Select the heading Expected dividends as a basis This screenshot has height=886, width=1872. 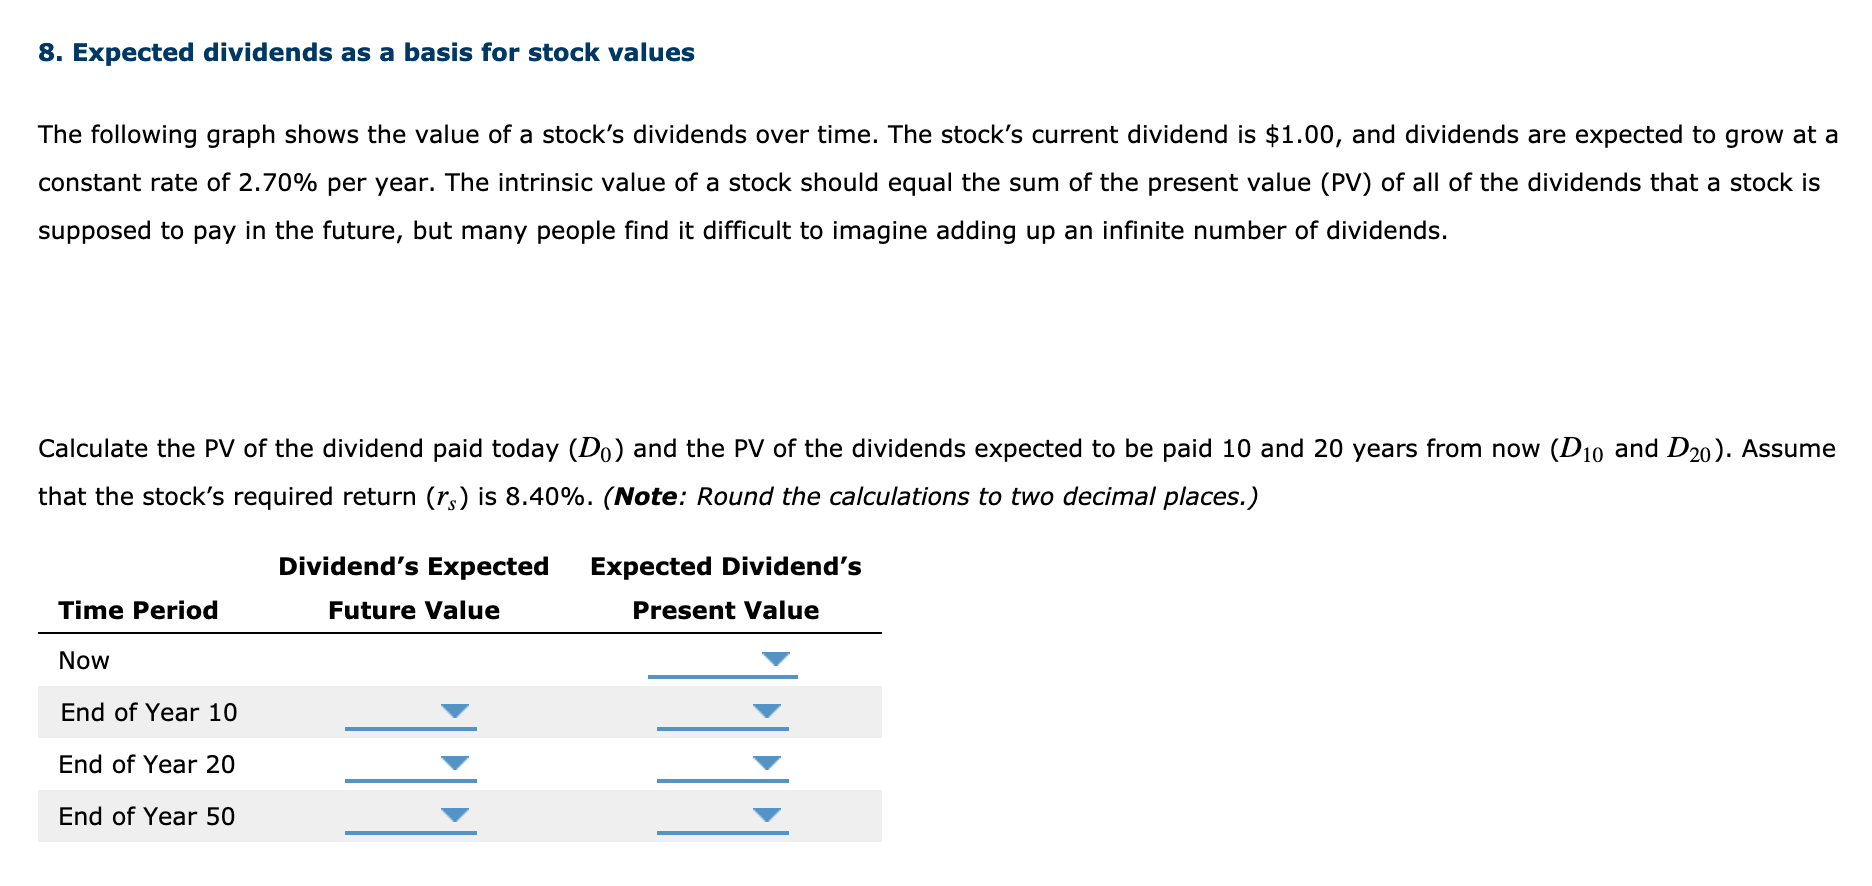click(x=365, y=52)
